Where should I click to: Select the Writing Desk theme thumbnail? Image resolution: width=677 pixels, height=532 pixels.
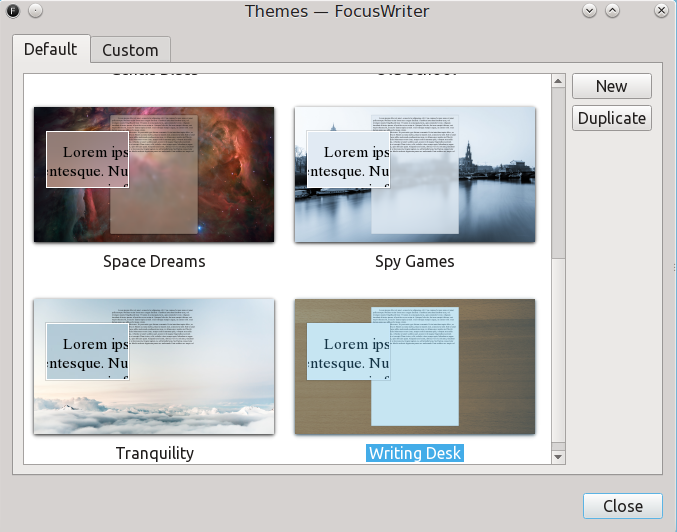(x=415, y=366)
